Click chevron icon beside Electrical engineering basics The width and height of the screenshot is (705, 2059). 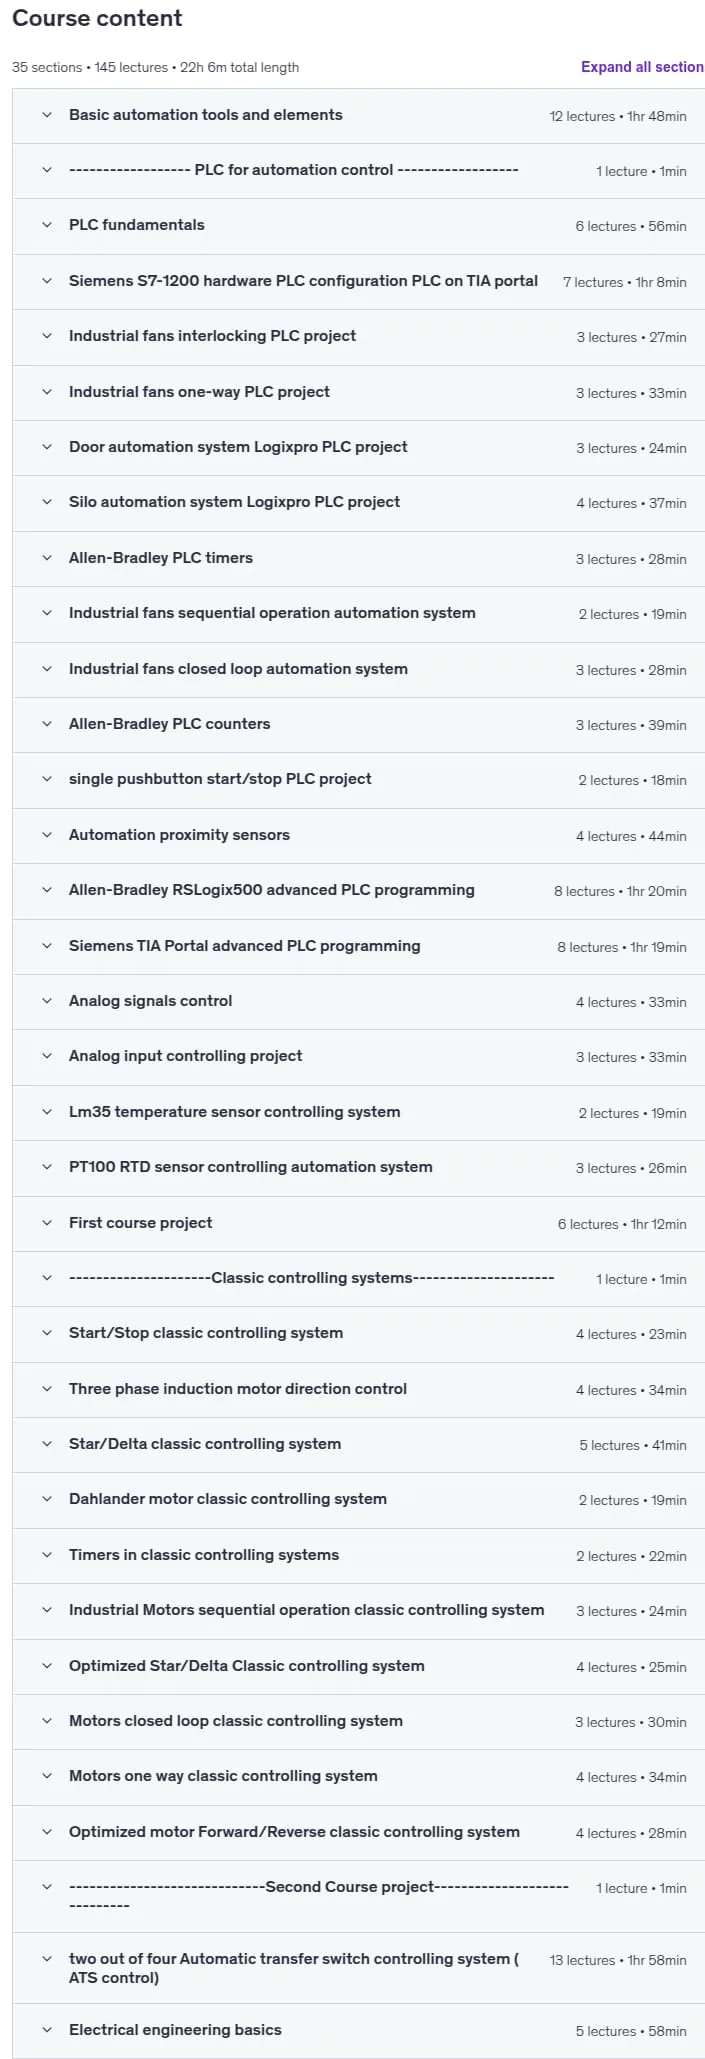(x=47, y=2030)
